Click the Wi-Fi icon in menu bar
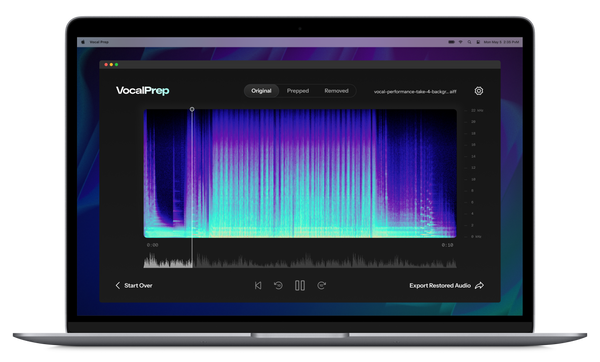Image resolution: width=600 pixels, height=362 pixels. pos(461,42)
